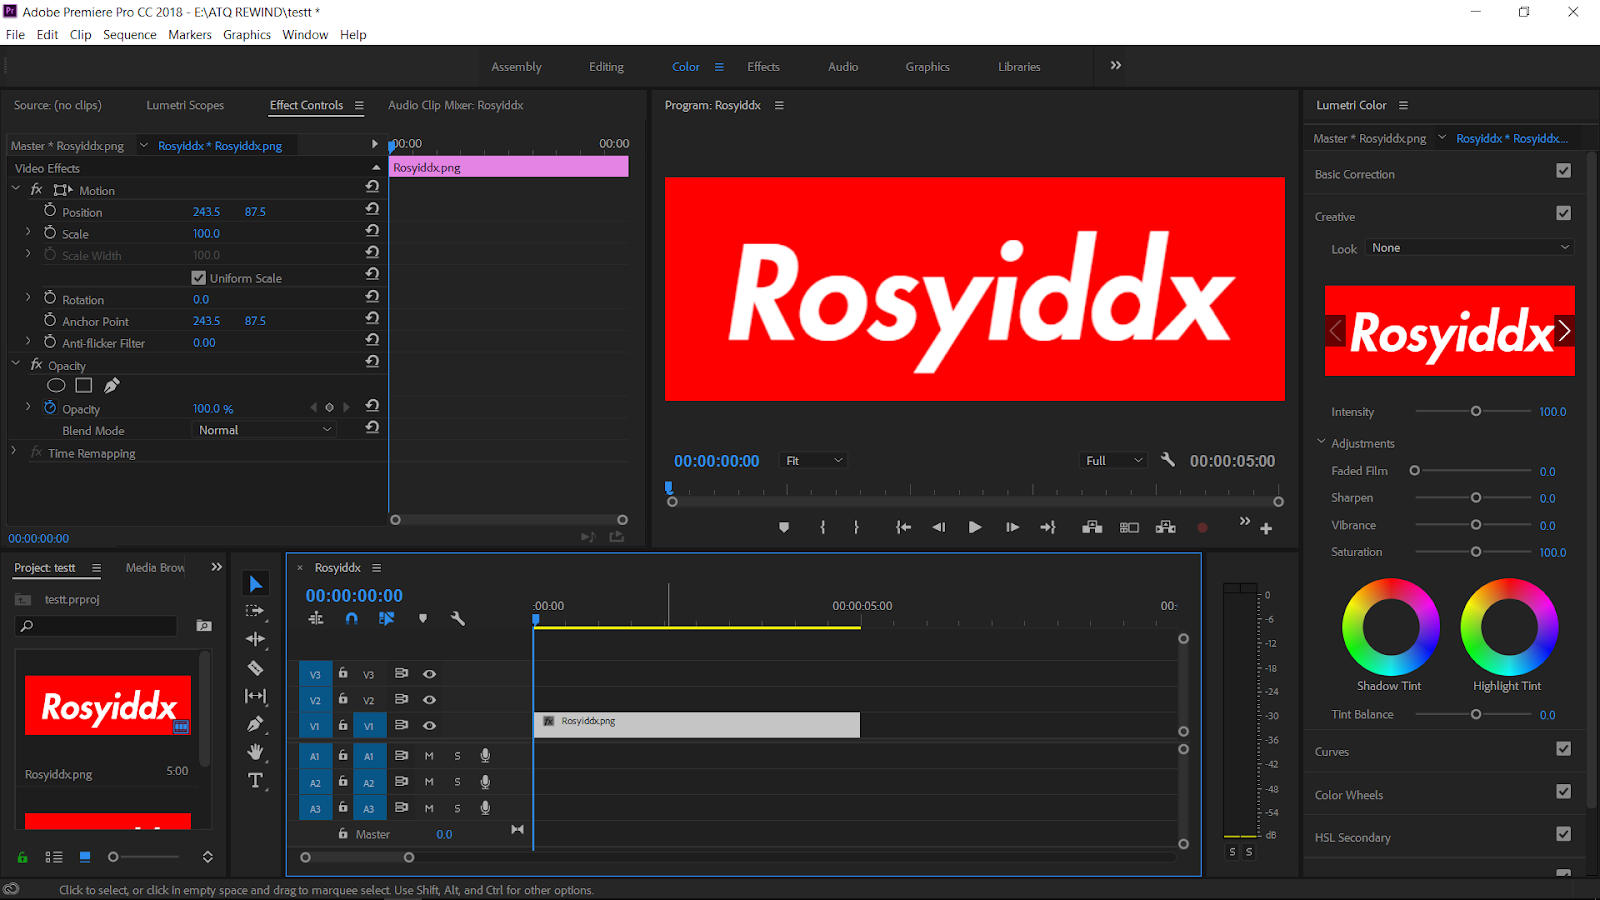This screenshot has height=900, width=1600.
Task: Mute audio track A1
Action: tap(429, 756)
